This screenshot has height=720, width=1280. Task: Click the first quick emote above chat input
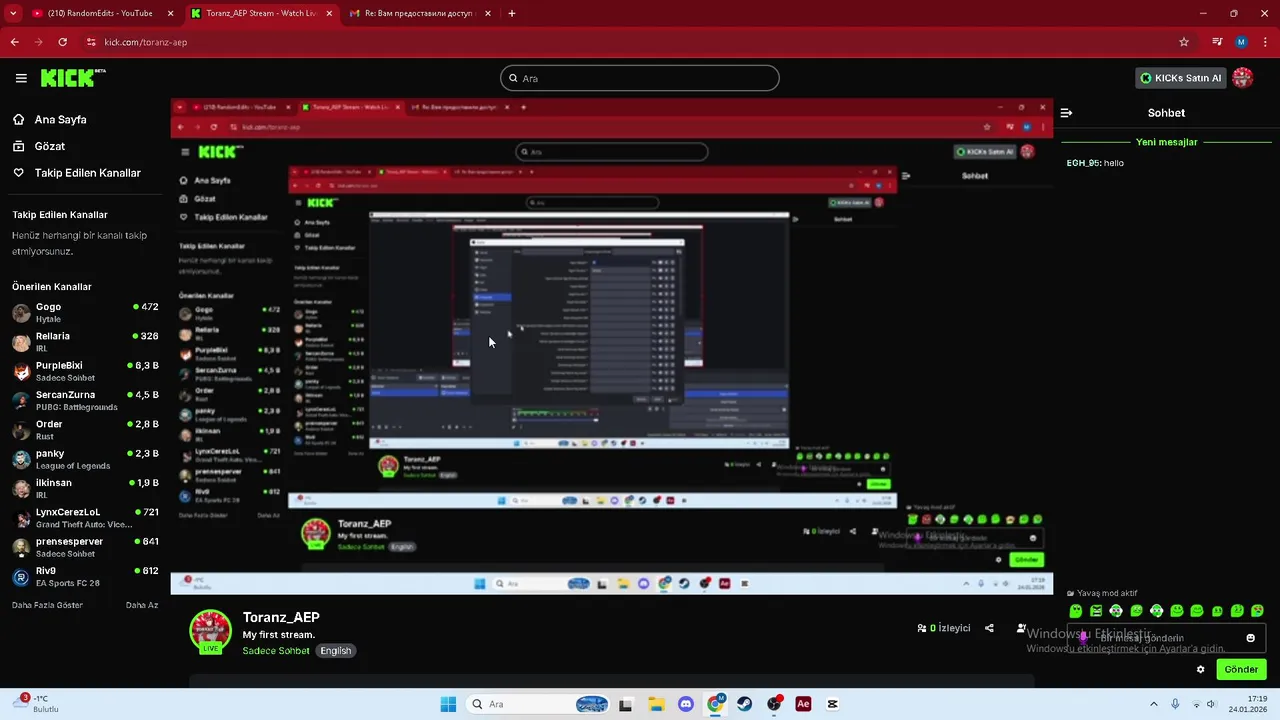point(1076,611)
